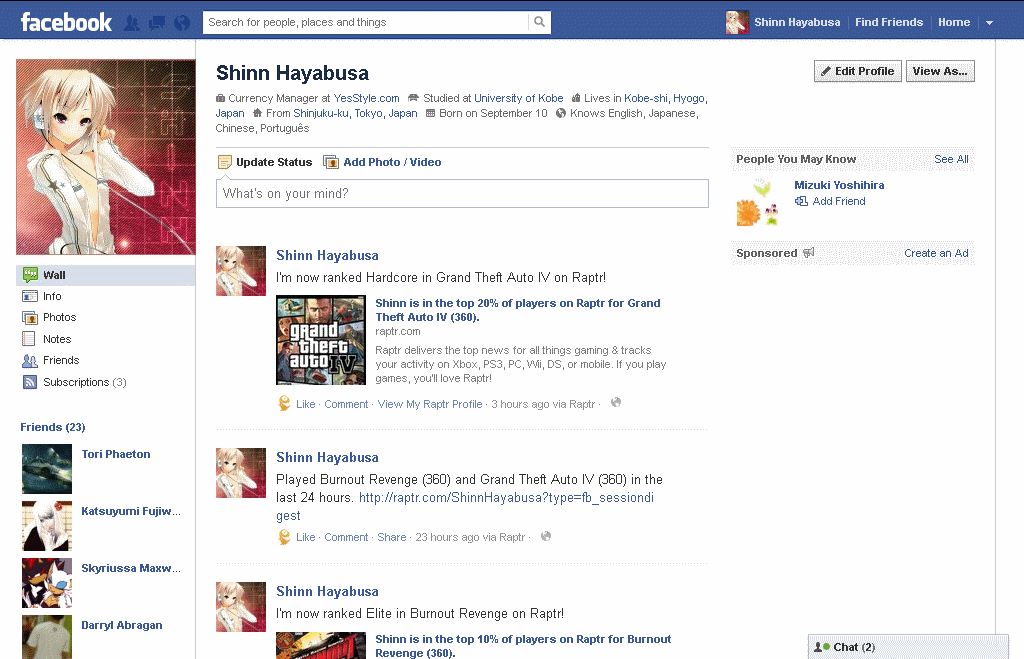Focus the search for people, places and things field

pyautogui.click(x=366, y=22)
